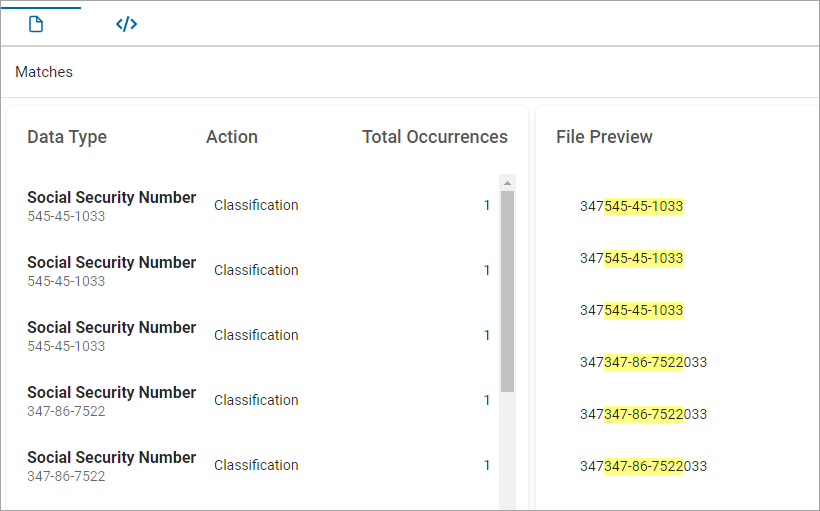
Task: Click the Total Occurrences column header
Action: (434, 137)
